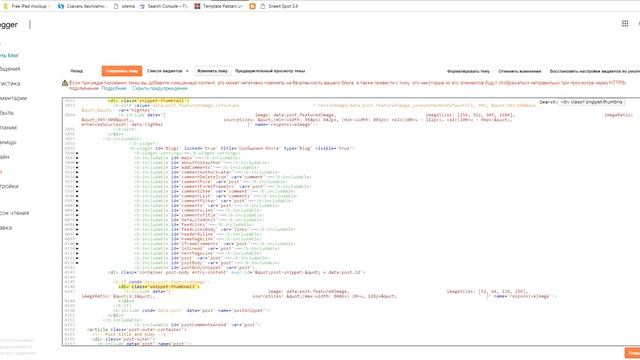Expand the folded 'aboutPostAuthor' includable
Viewport: 640px width, 360px height.
tap(77, 163)
